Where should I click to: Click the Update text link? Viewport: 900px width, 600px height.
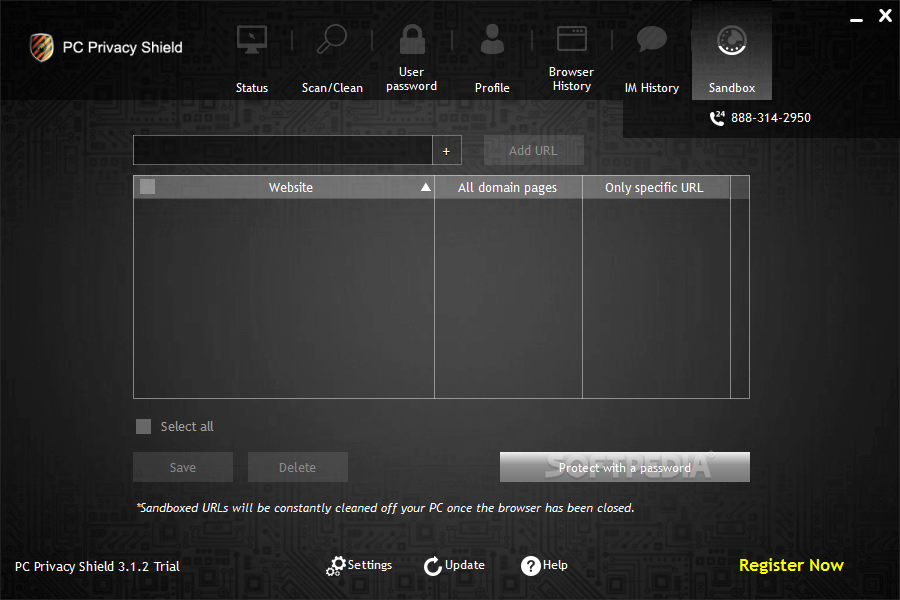(465, 565)
